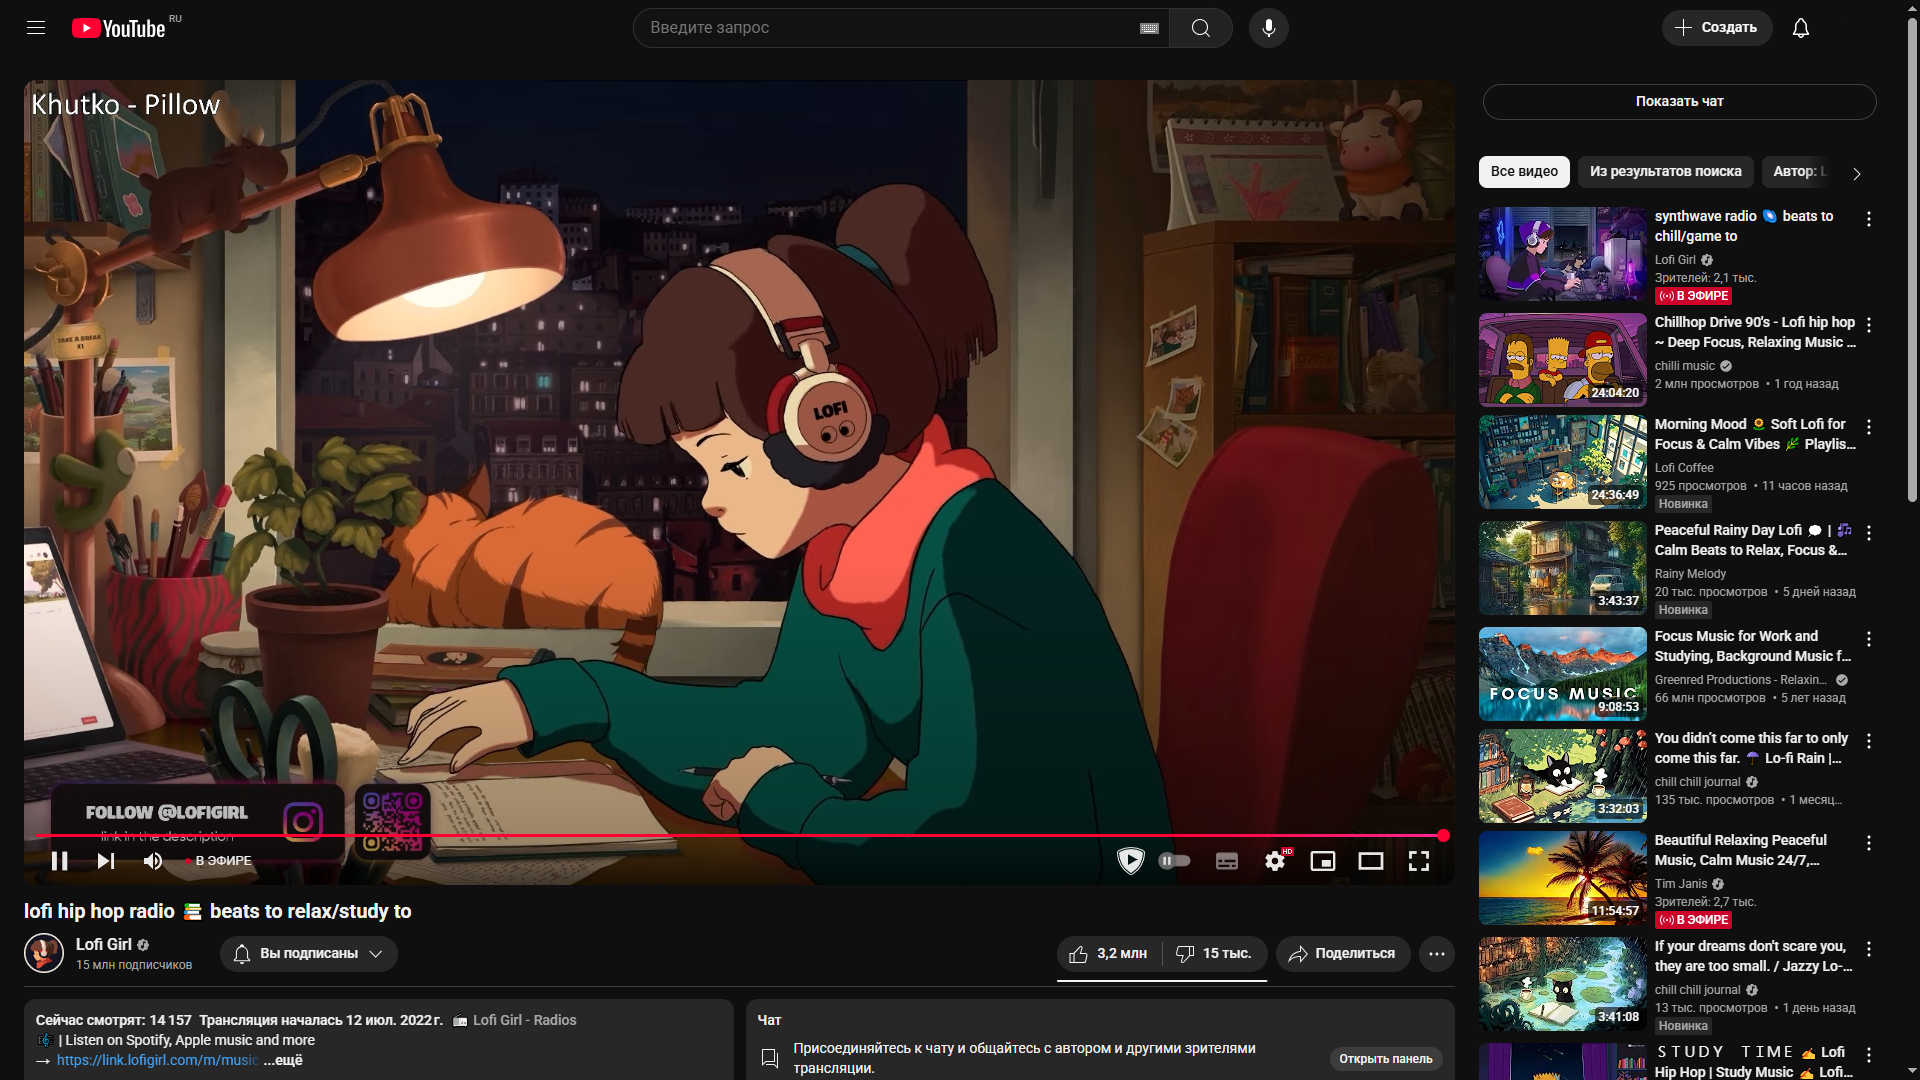Click the voice search microphone icon
Screen dimensions: 1920x1080
[x=1268, y=28]
